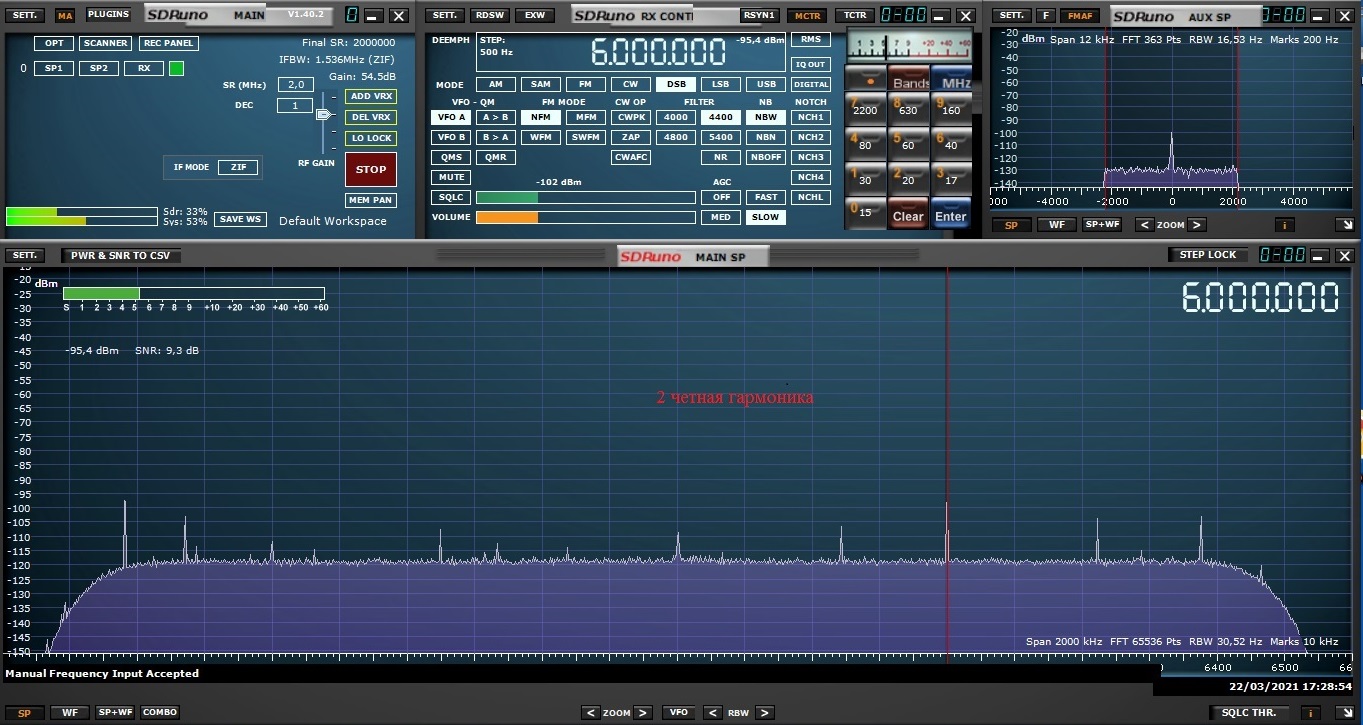1363x725 pixels.
Task: Switch AUX SP to WF view
Action: tap(1057, 225)
